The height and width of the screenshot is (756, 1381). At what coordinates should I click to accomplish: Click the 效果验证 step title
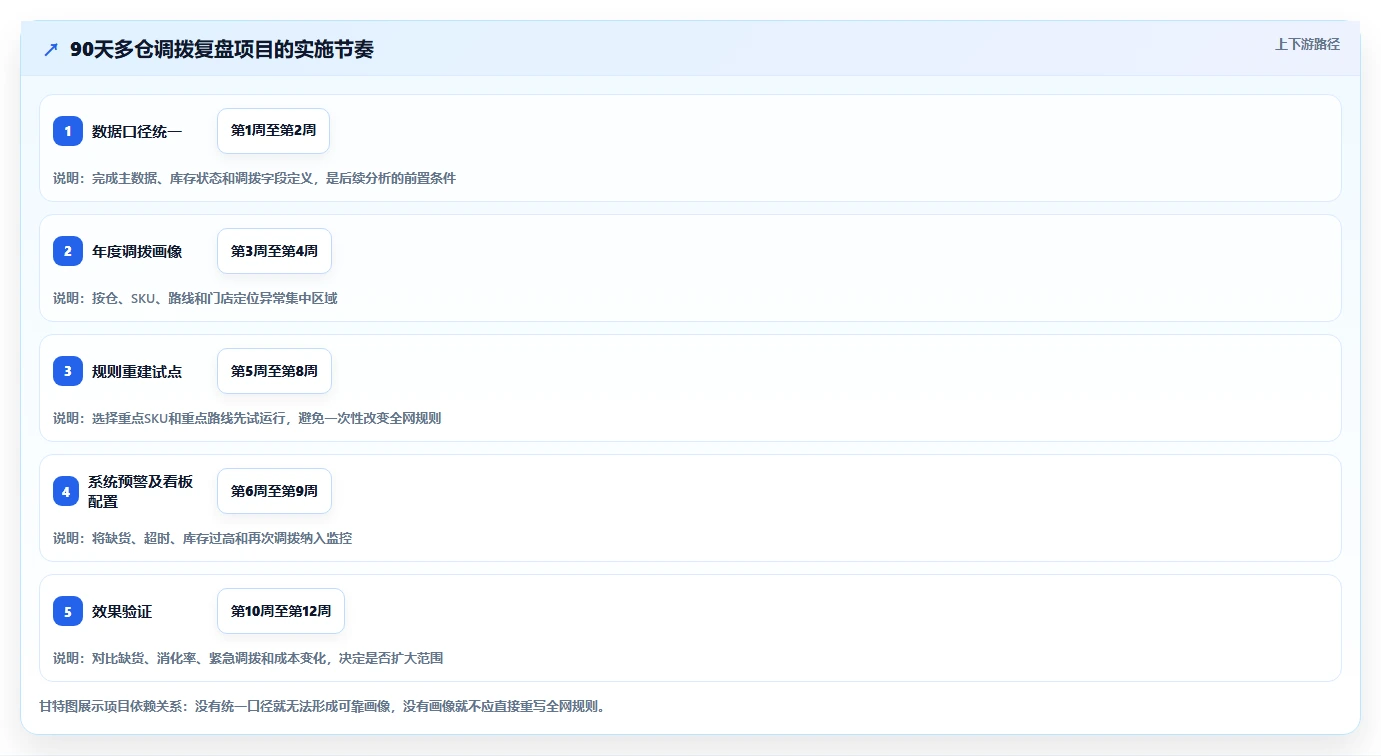122,611
